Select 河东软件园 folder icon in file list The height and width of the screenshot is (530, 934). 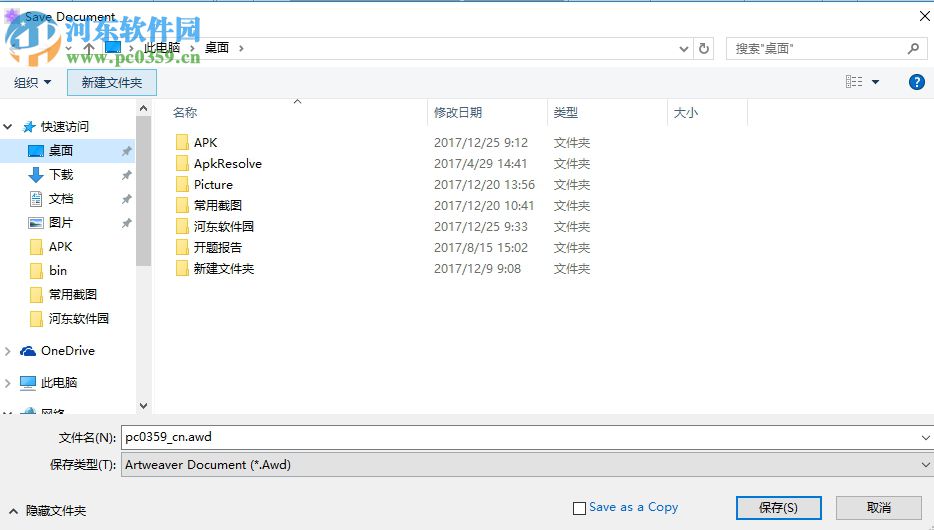[182, 226]
